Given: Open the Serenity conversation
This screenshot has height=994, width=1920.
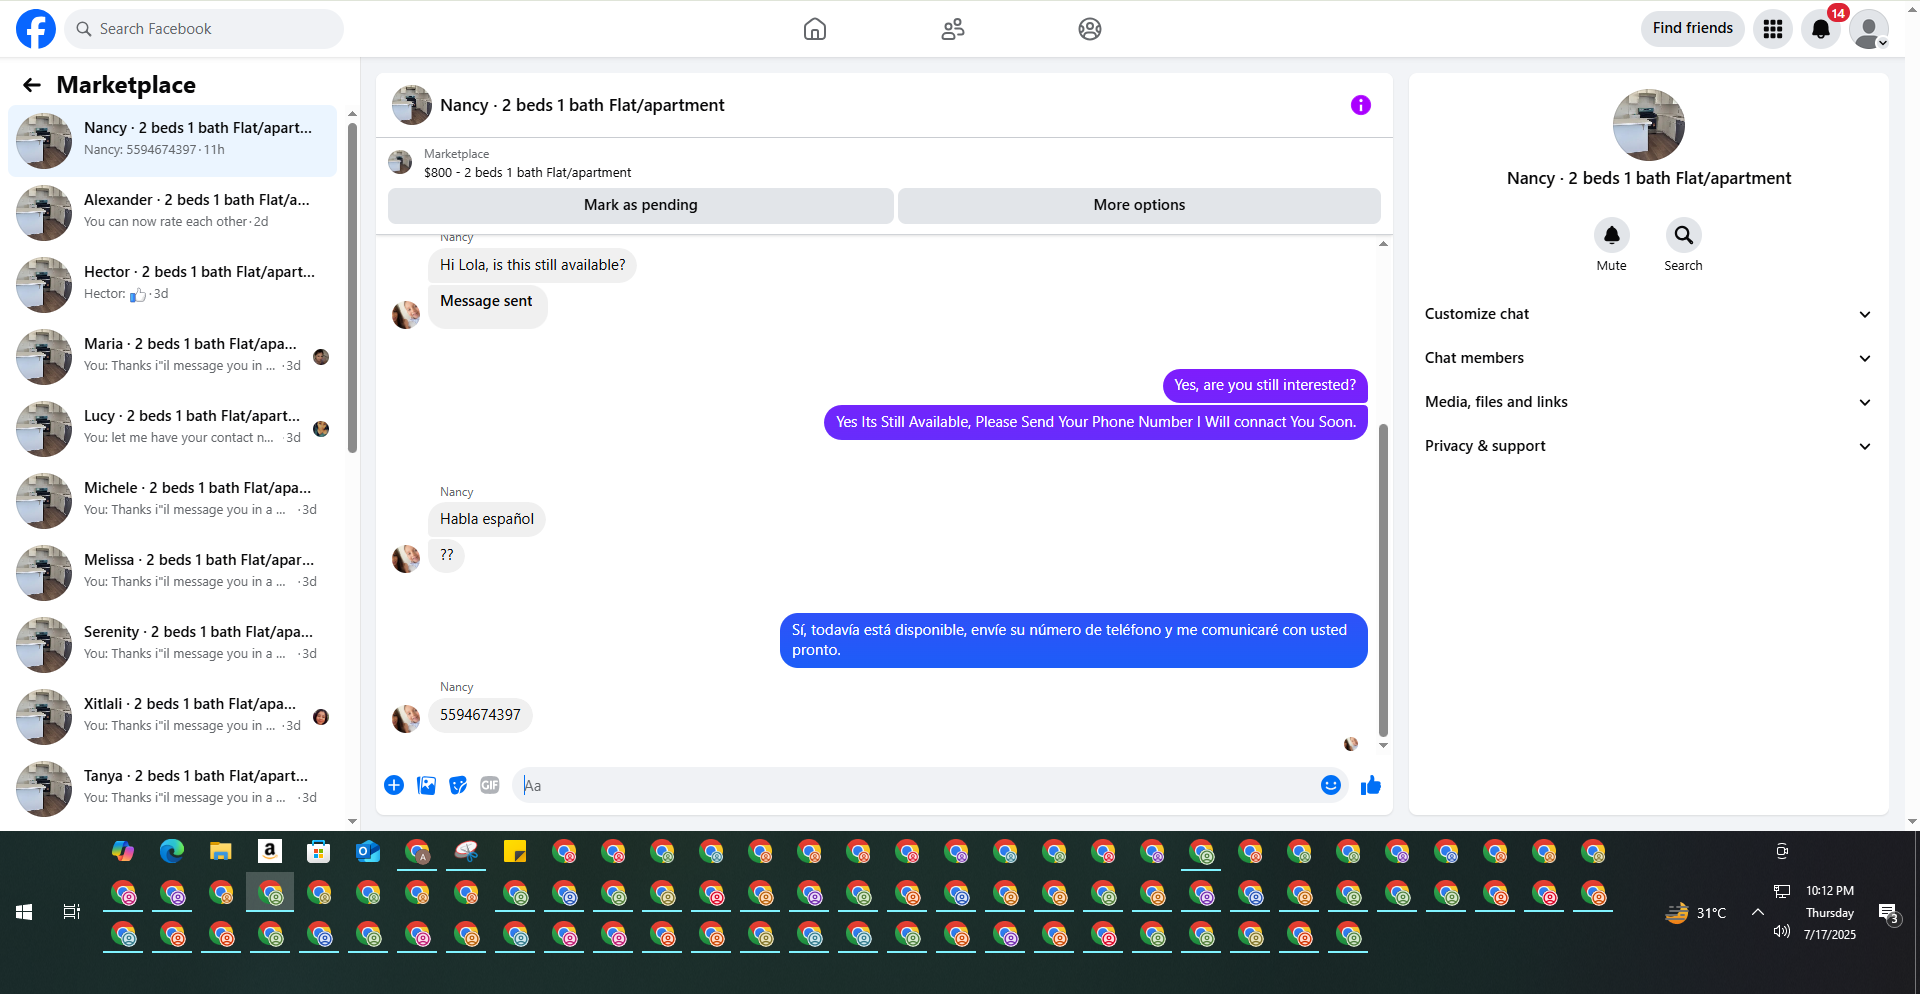Looking at the screenshot, I should click(173, 645).
